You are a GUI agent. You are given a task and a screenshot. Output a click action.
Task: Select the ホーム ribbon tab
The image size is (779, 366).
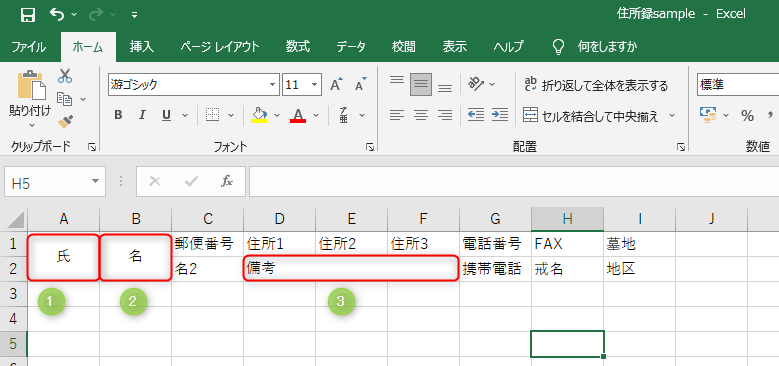tap(88, 47)
